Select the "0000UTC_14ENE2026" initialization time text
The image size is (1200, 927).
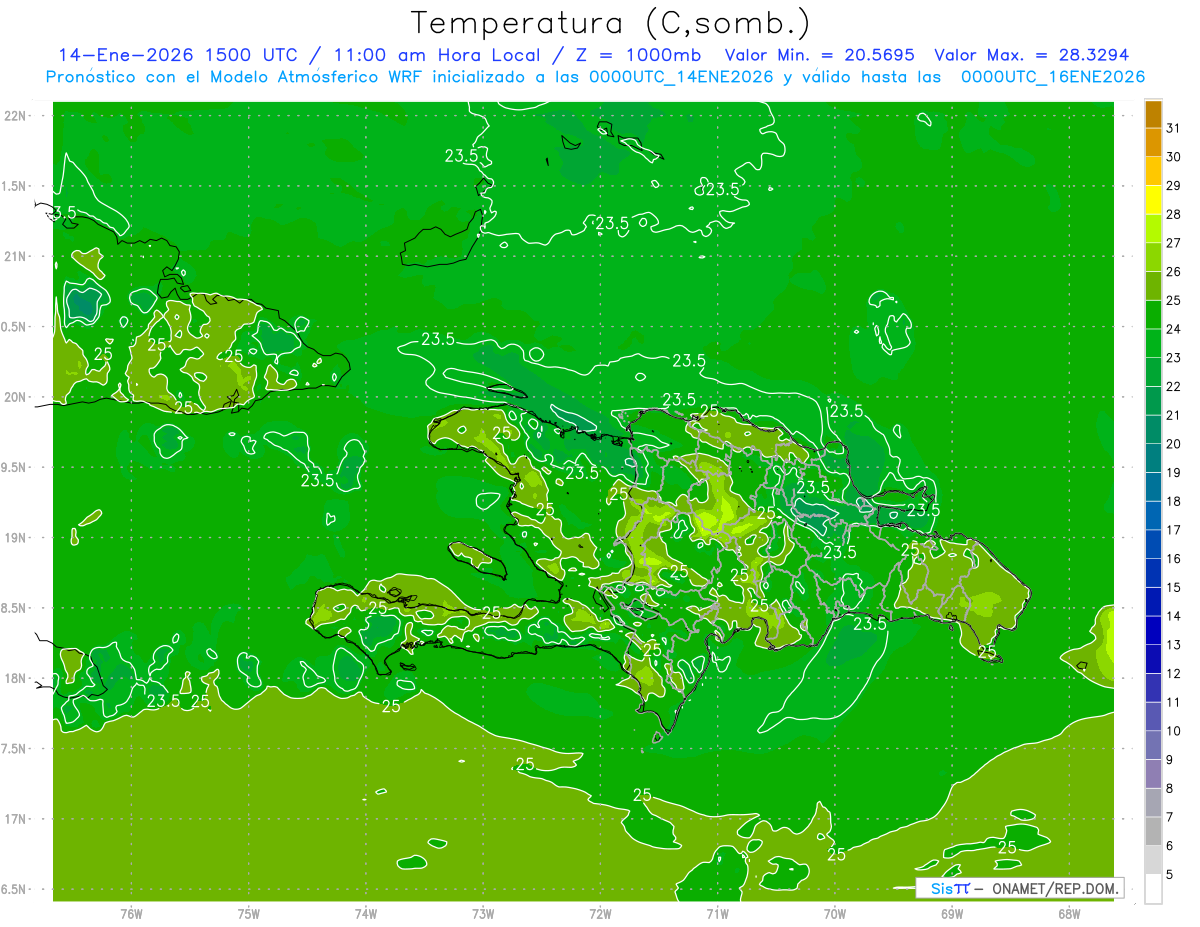[x=681, y=77]
